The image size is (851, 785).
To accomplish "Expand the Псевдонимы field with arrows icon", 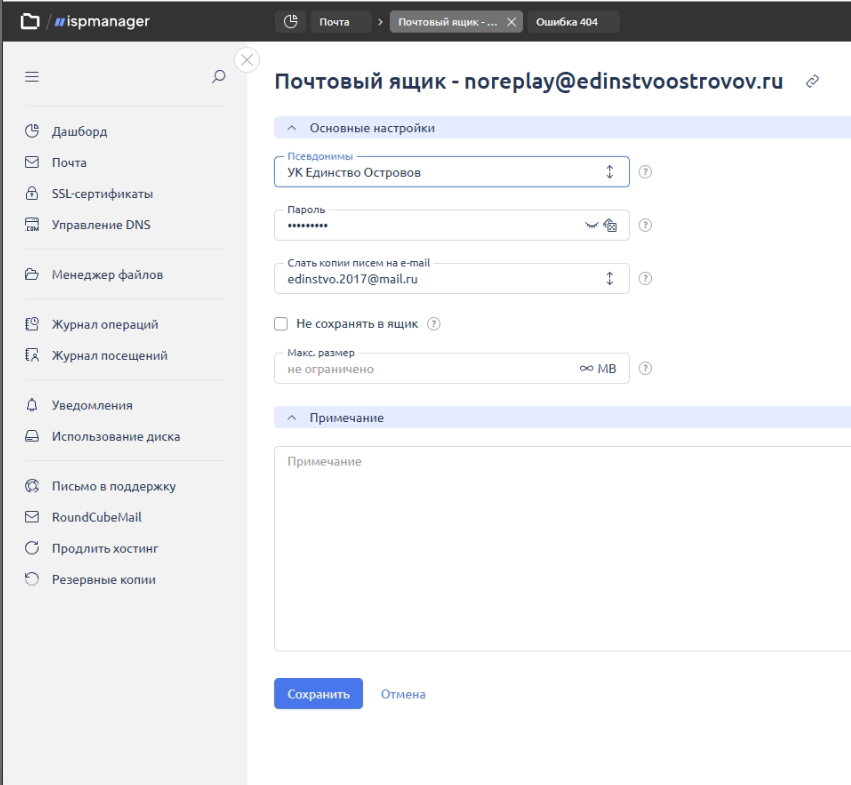I will 609,172.
